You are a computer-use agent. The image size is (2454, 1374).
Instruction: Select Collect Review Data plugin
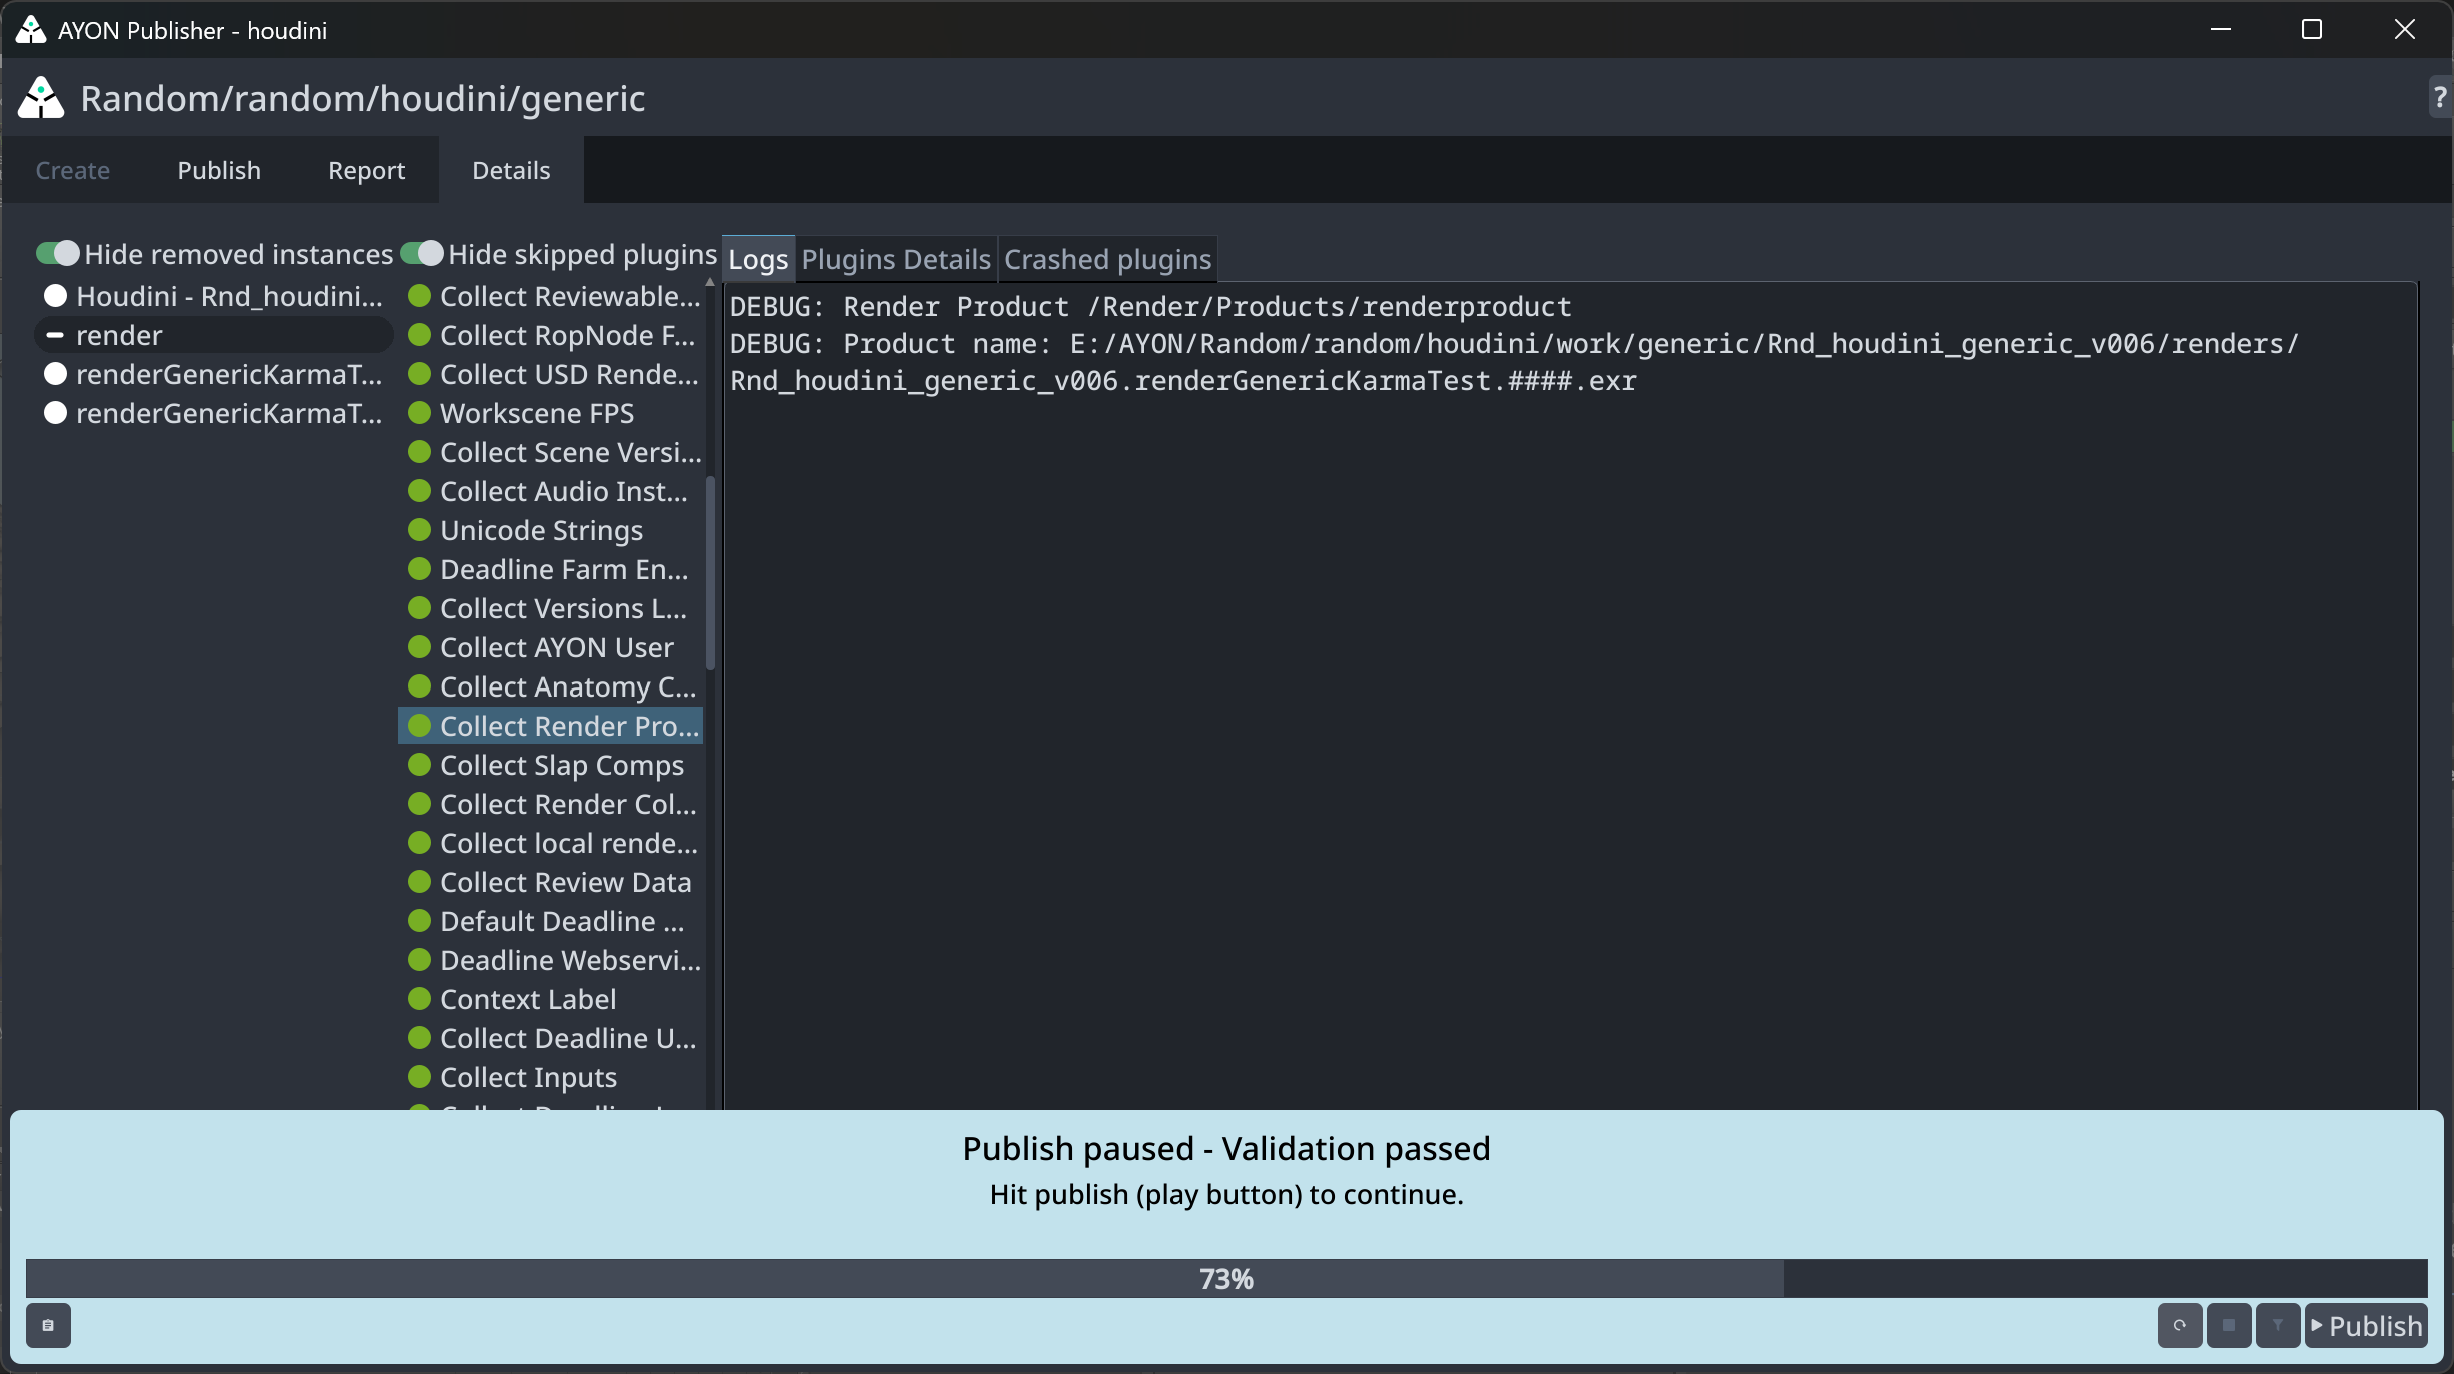[551, 882]
